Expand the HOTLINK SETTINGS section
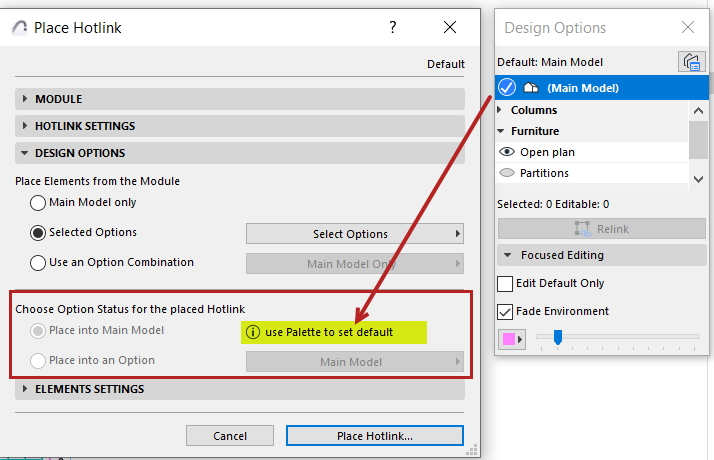Image resolution: width=714 pixels, height=460 pixels. click(25, 126)
